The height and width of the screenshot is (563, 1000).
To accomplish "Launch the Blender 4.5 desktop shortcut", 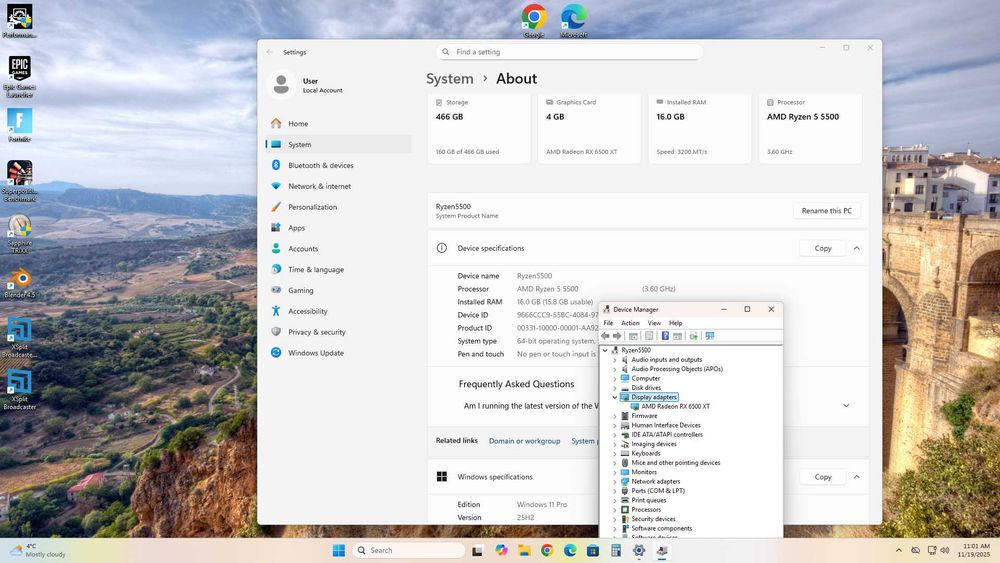I will [19, 280].
